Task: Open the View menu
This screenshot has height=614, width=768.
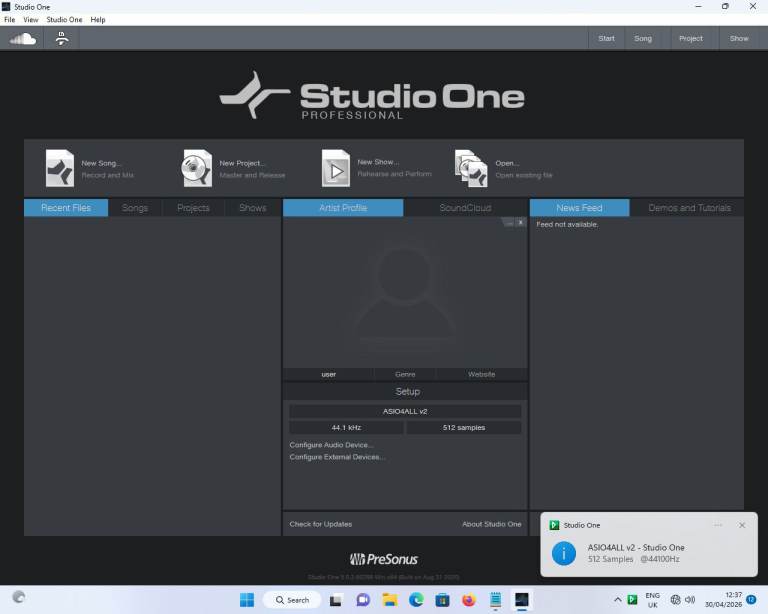Action: coord(31,19)
